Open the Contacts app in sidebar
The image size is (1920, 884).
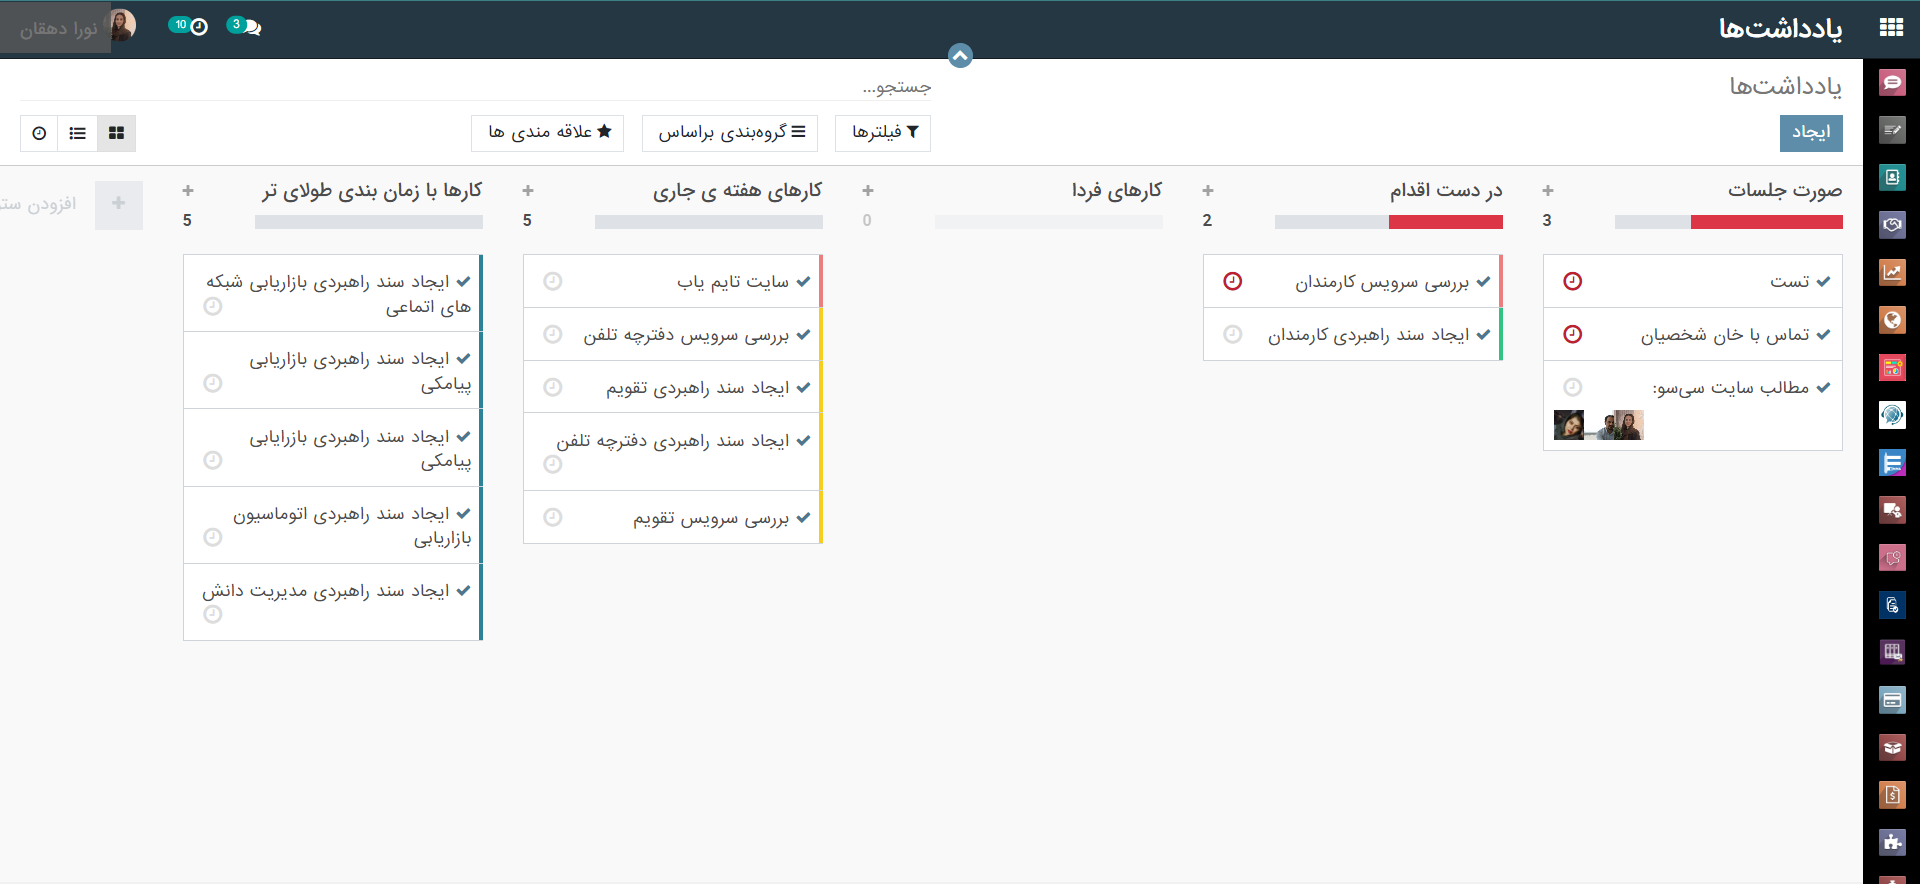click(x=1891, y=177)
